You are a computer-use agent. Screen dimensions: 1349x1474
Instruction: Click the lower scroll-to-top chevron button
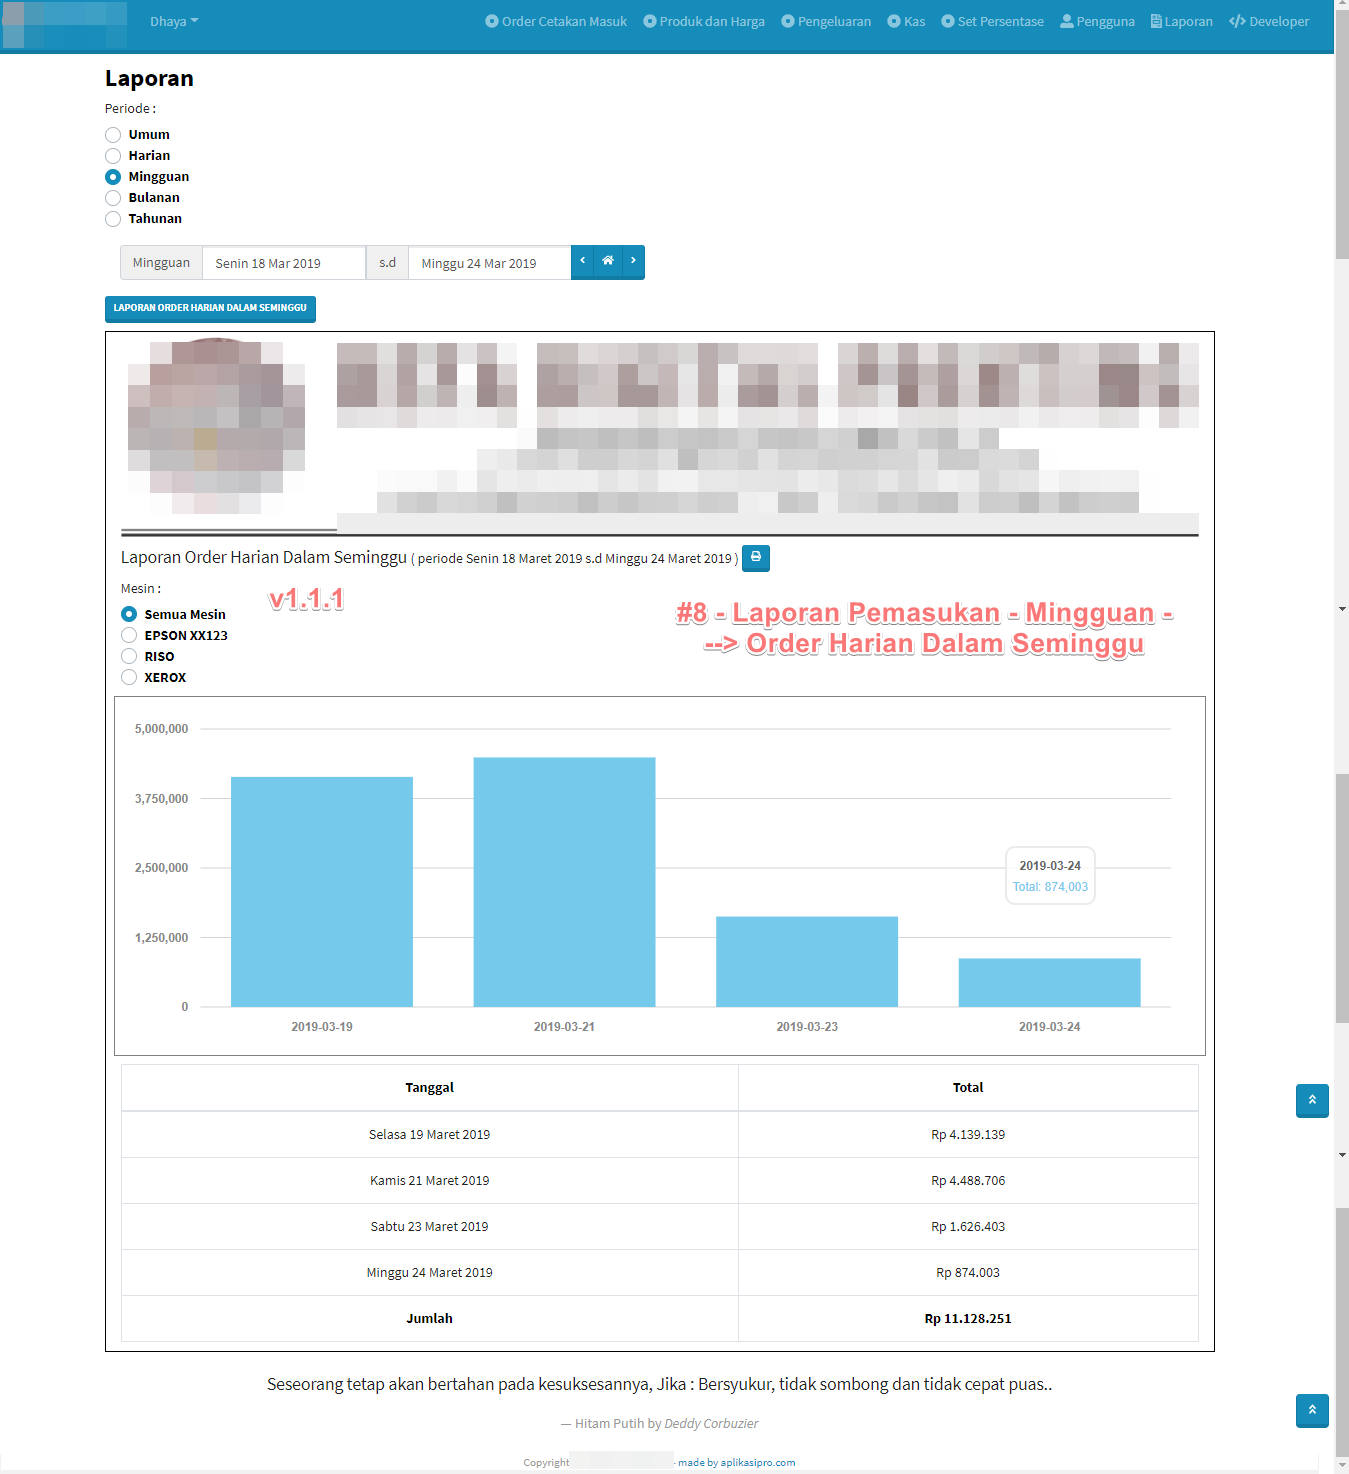[1312, 1410]
